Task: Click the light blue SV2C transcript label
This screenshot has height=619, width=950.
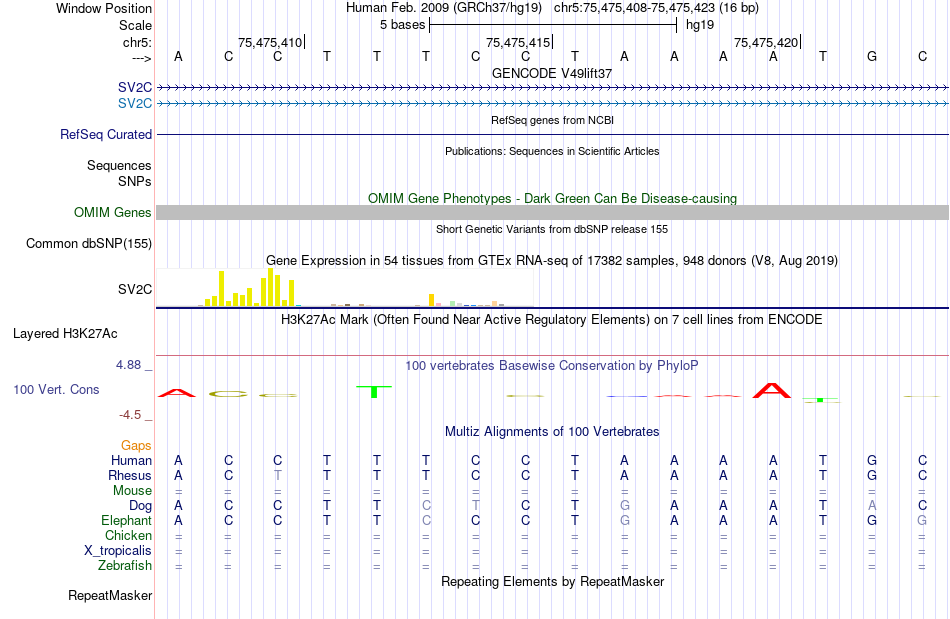Action: (135, 104)
